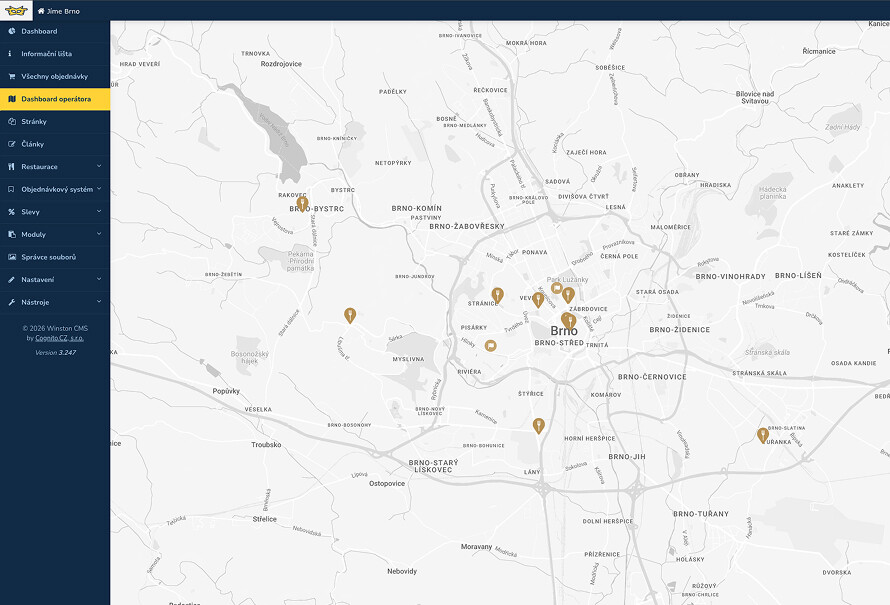Click the info icon beside Informační lišta
890x605 pixels.
(10, 53)
